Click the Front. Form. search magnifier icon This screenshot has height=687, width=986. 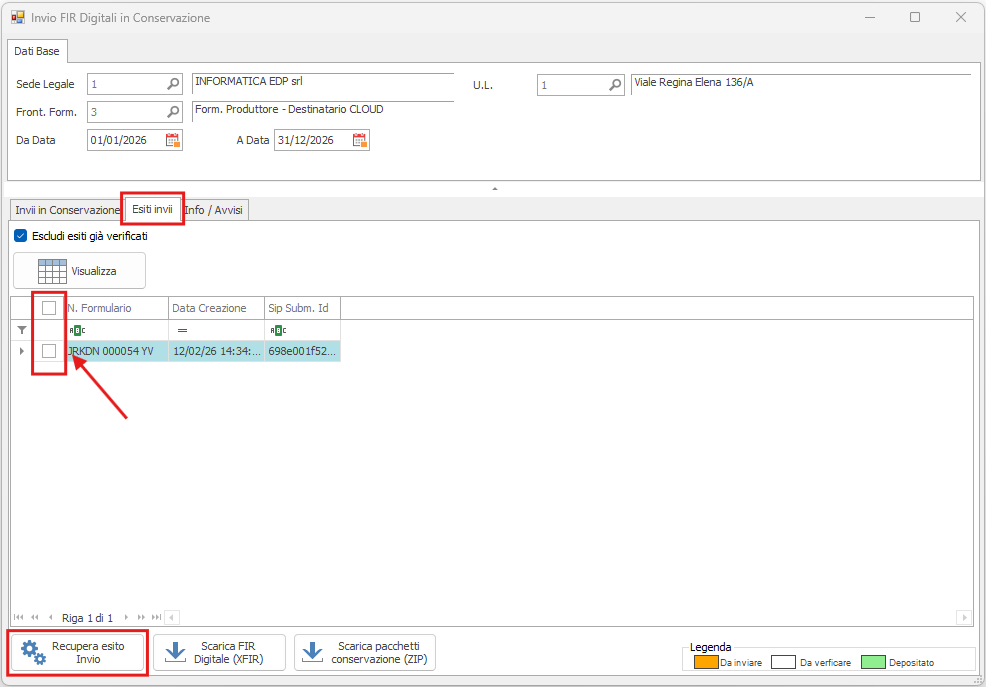173,112
